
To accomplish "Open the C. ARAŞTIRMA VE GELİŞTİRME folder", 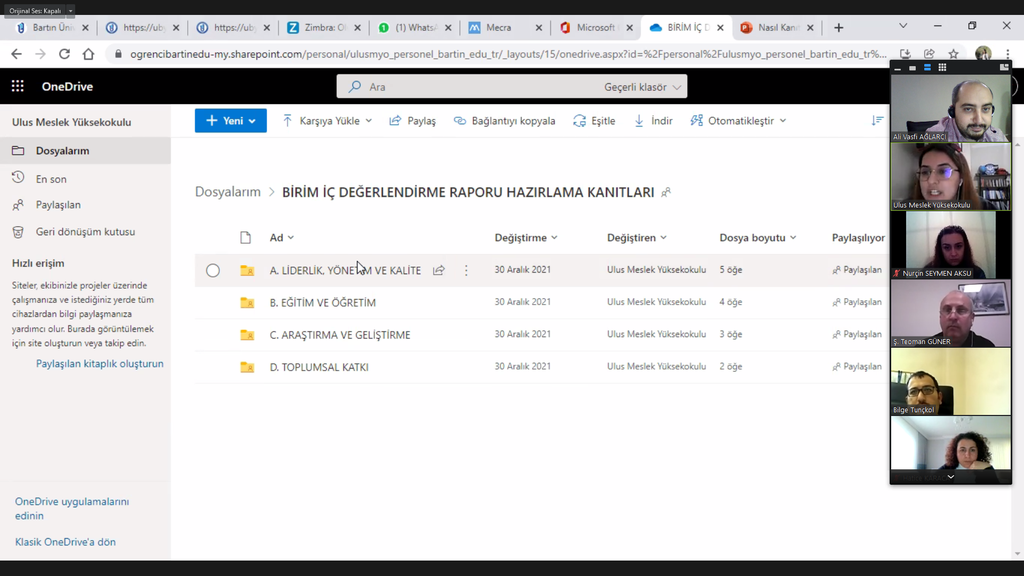I will pyautogui.click(x=339, y=335).
